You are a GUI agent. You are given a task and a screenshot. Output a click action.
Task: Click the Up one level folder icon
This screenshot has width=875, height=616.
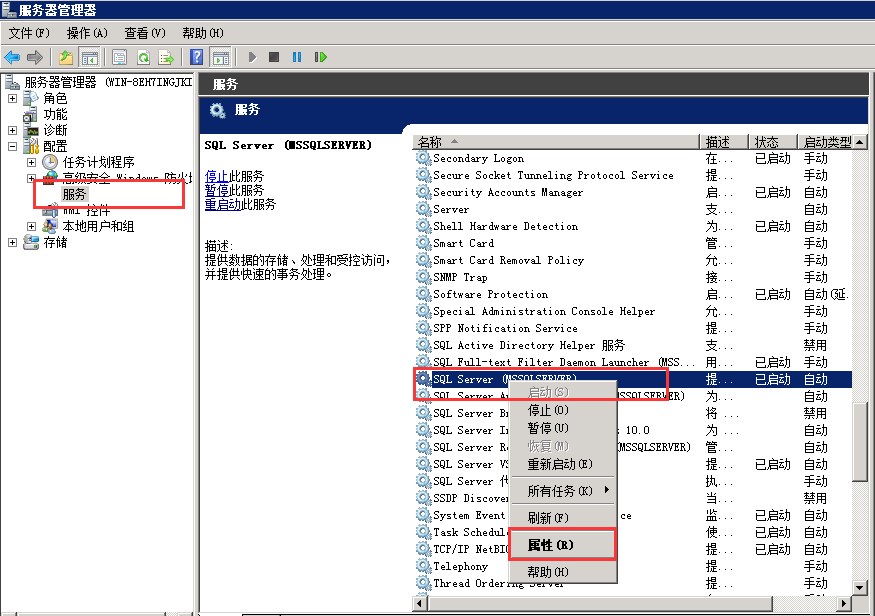[66, 57]
